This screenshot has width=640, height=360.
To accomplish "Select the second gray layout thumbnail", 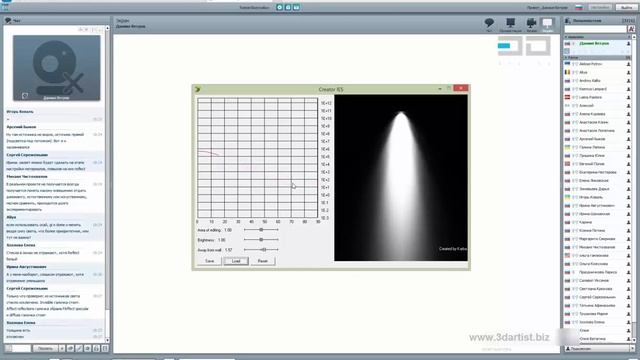I will point(538,46).
